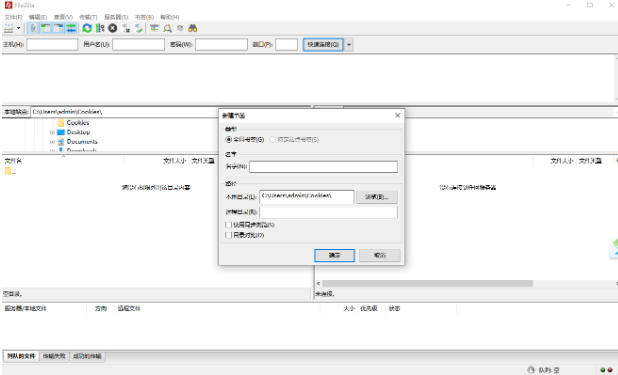The width and height of the screenshot is (618, 375).
Task: Sort local list by 文件大小 column
Action: pyautogui.click(x=175, y=161)
